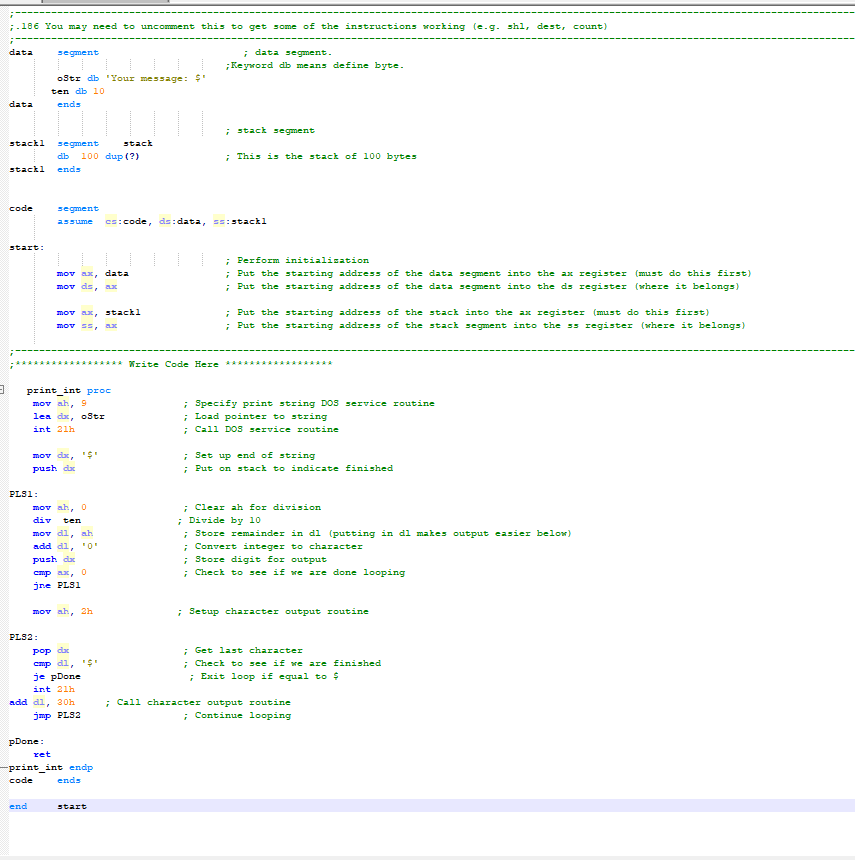Click the 'pDone:' label

click(x=27, y=742)
